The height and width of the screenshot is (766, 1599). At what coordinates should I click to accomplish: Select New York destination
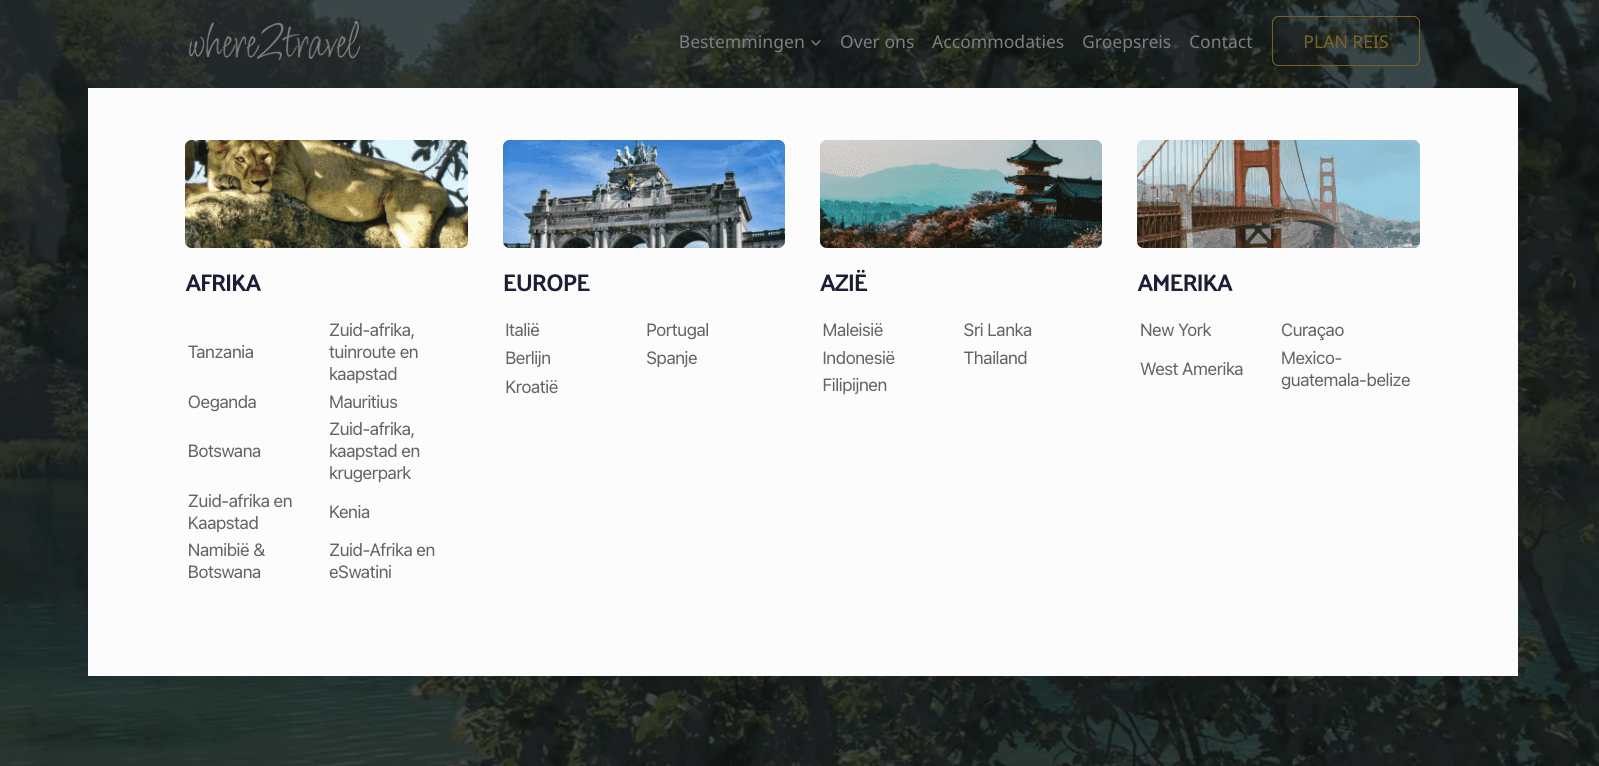pos(1175,330)
